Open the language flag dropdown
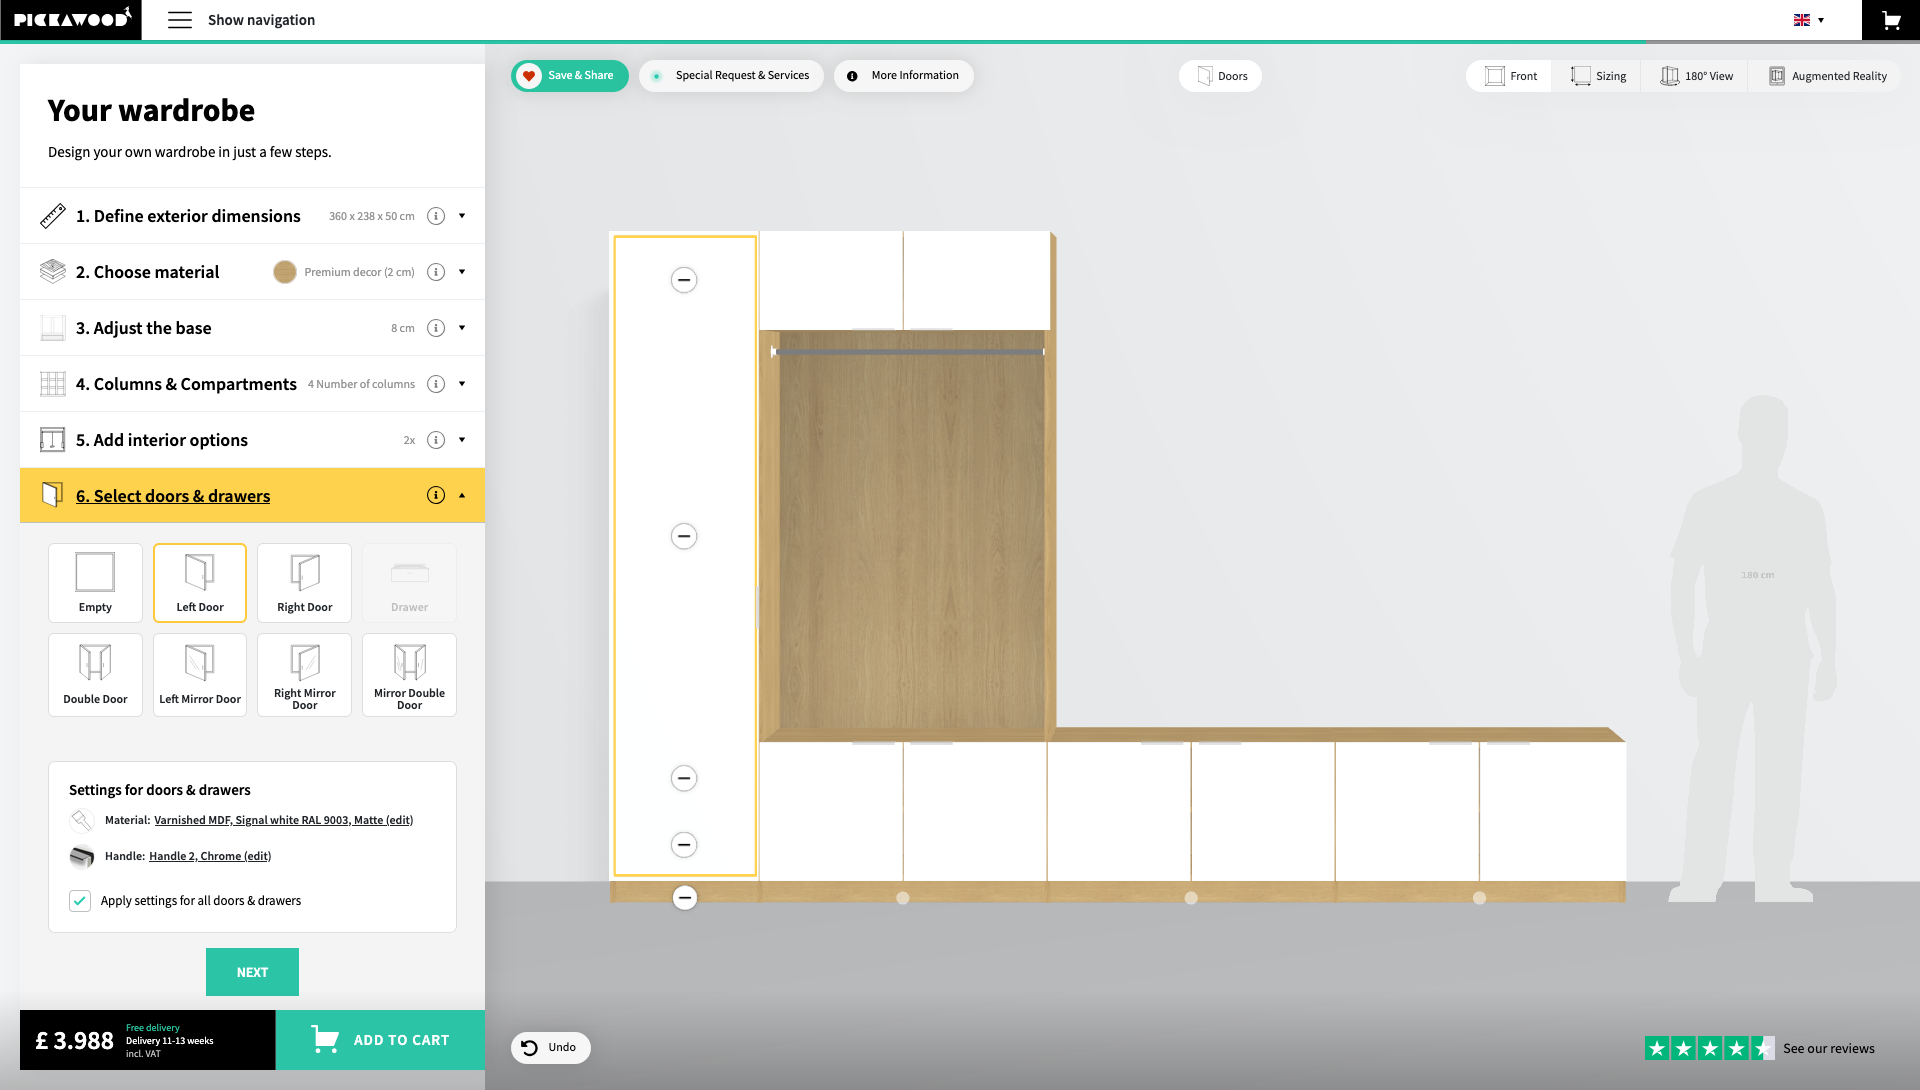The width and height of the screenshot is (1920, 1090). pyautogui.click(x=1808, y=20)
